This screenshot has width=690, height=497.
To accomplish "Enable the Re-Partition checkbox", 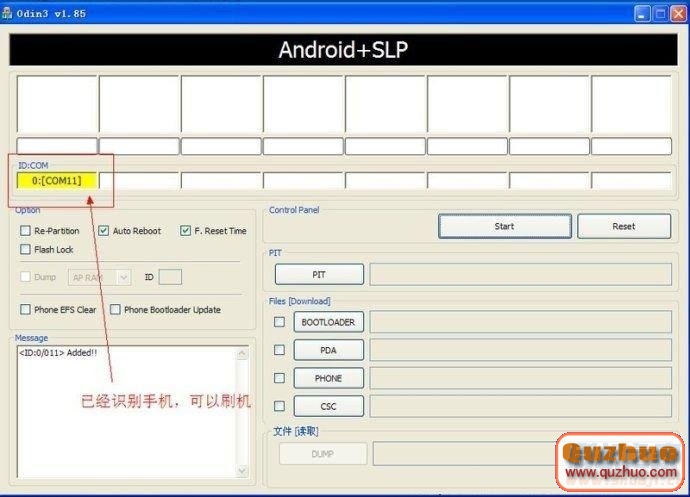I will pyautogui.click(x=26, y=231).
